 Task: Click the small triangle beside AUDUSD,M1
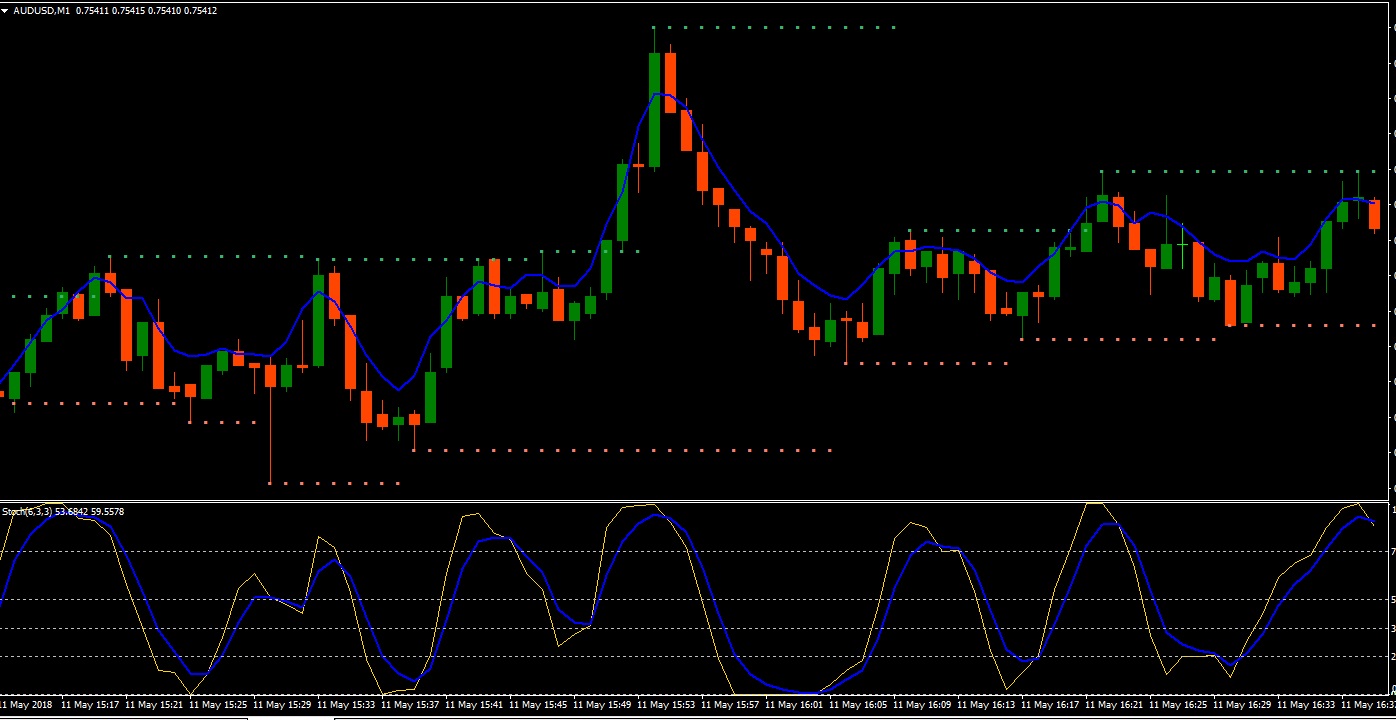pos(6,11)
